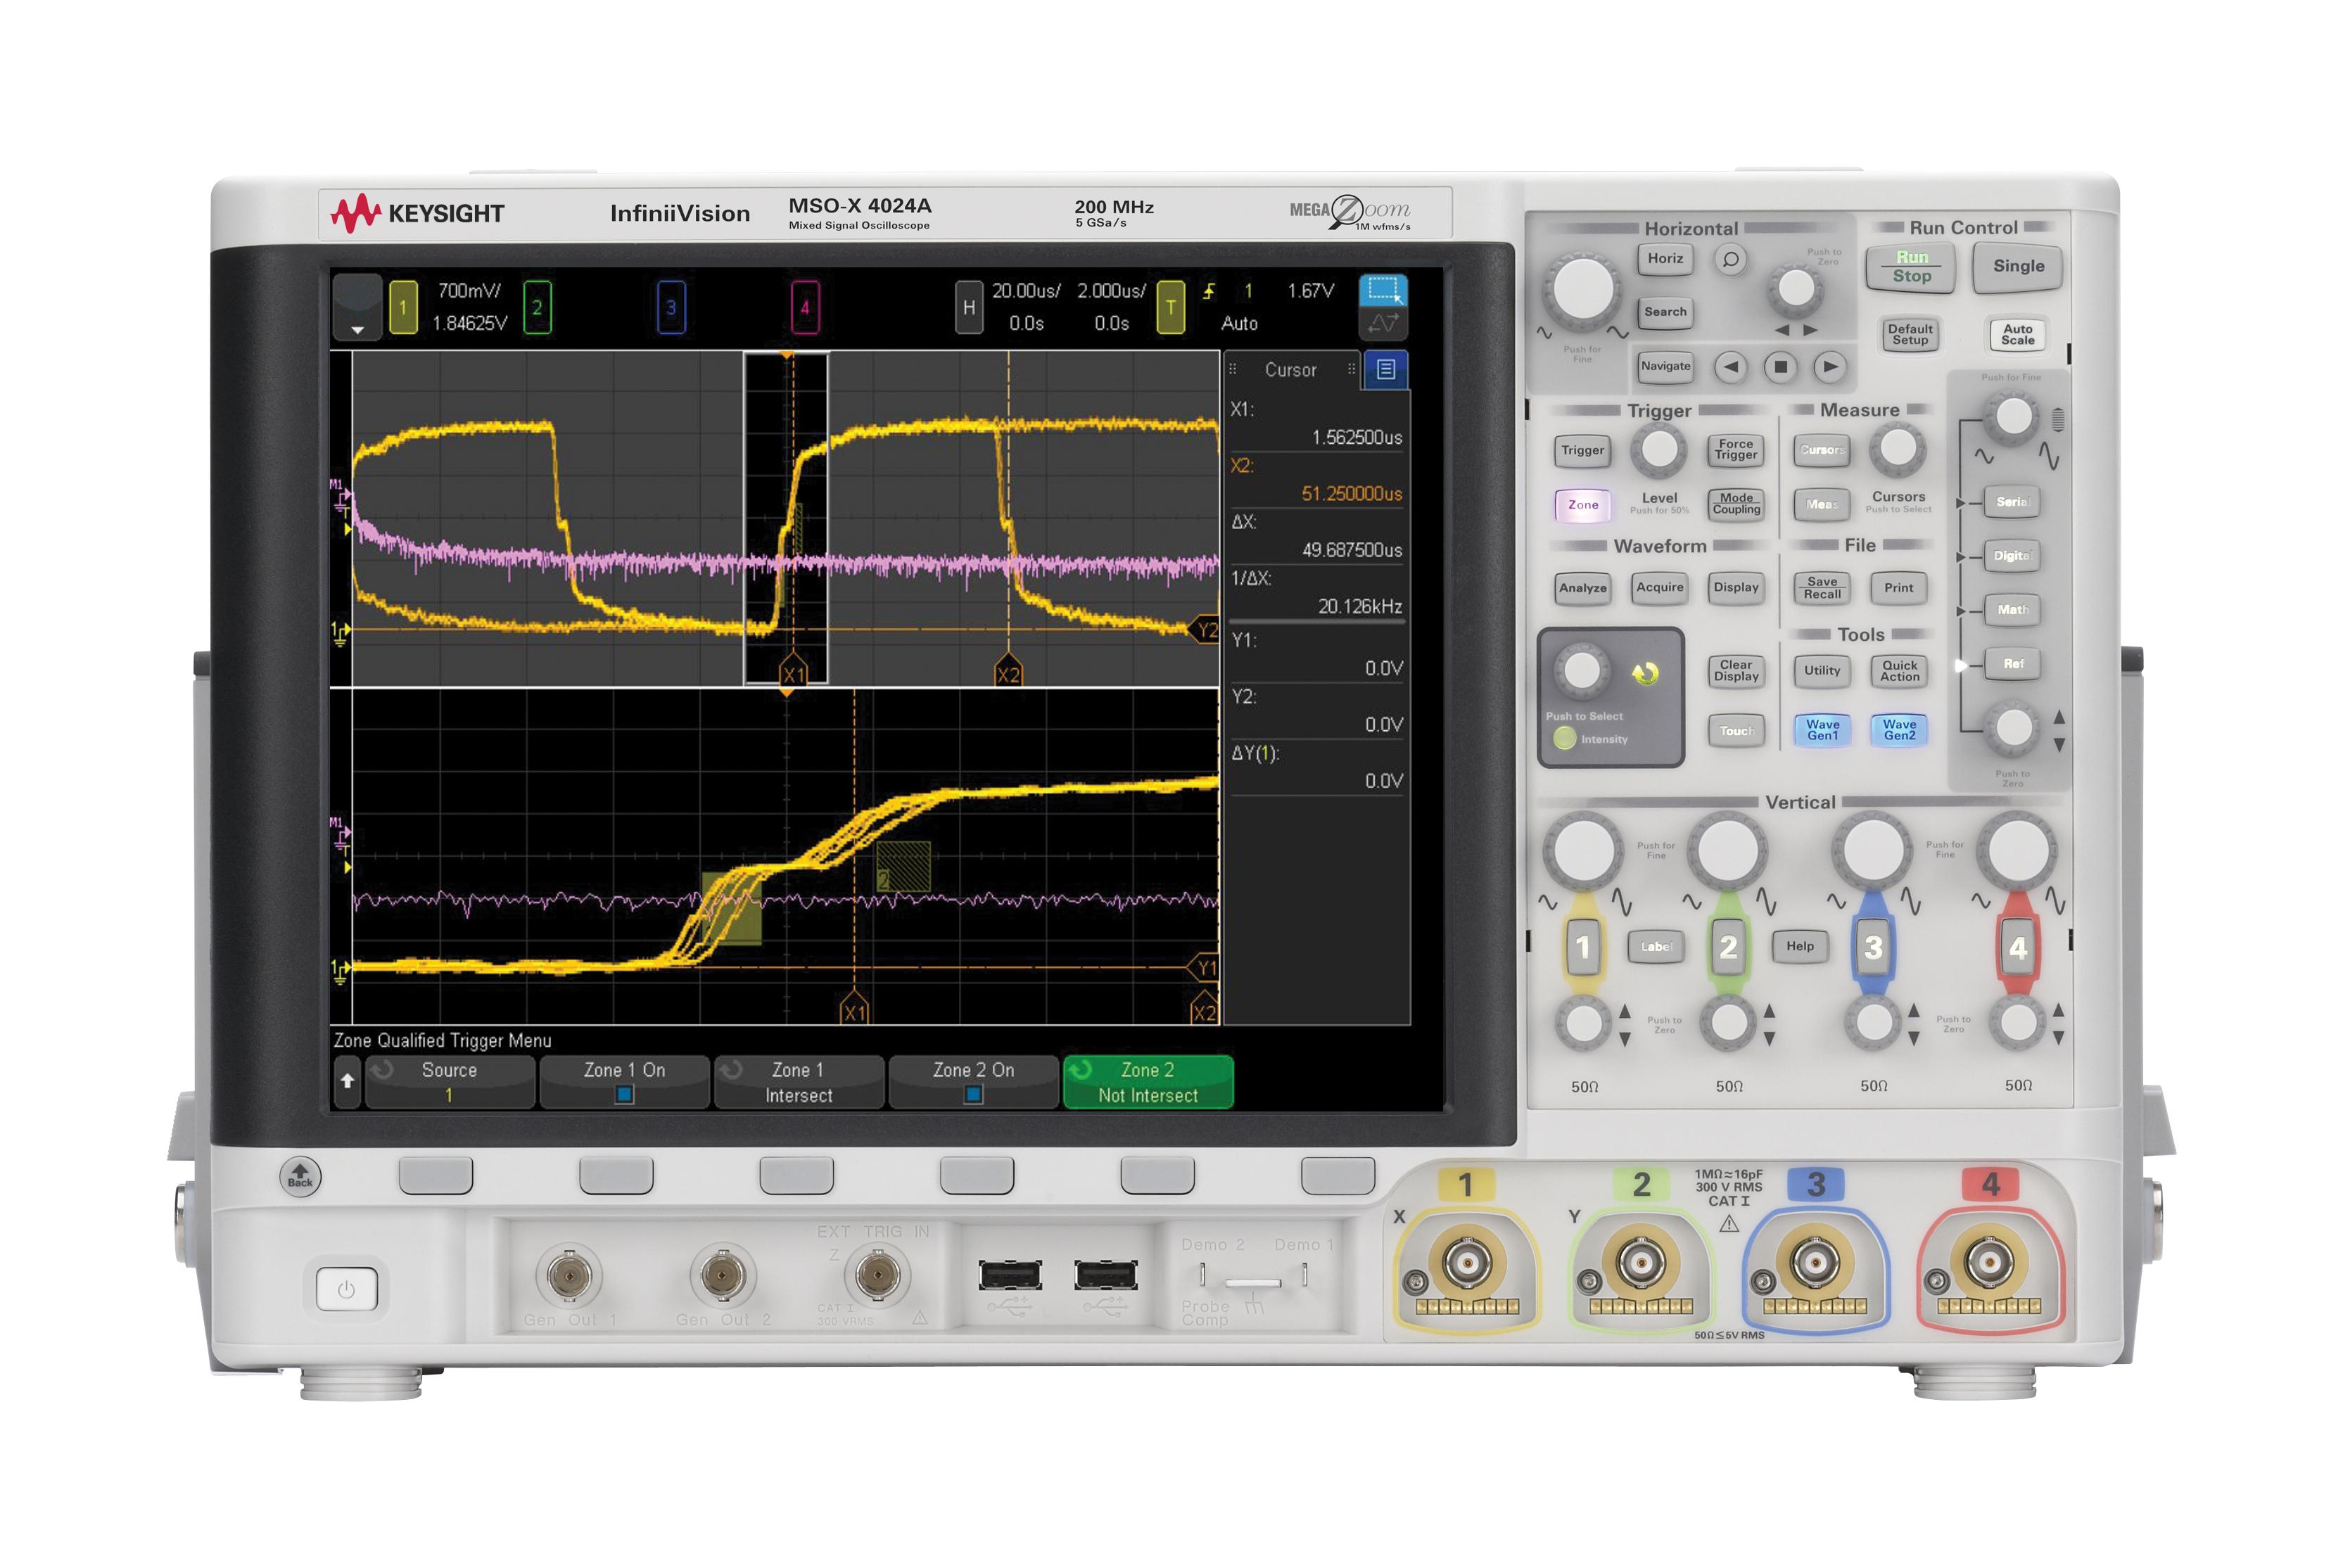Push the Entry knob in Push to Select
2343x1568 pixels.
pos(1582,670)
